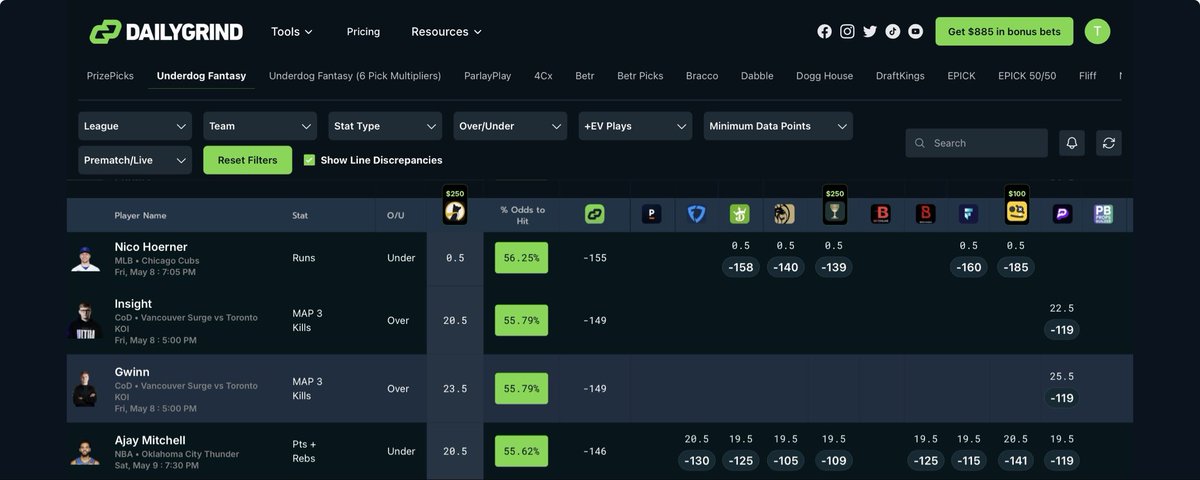Click the -146 value in Ajay Mitchell's row

pyautogui.click(x=595, y=451)
